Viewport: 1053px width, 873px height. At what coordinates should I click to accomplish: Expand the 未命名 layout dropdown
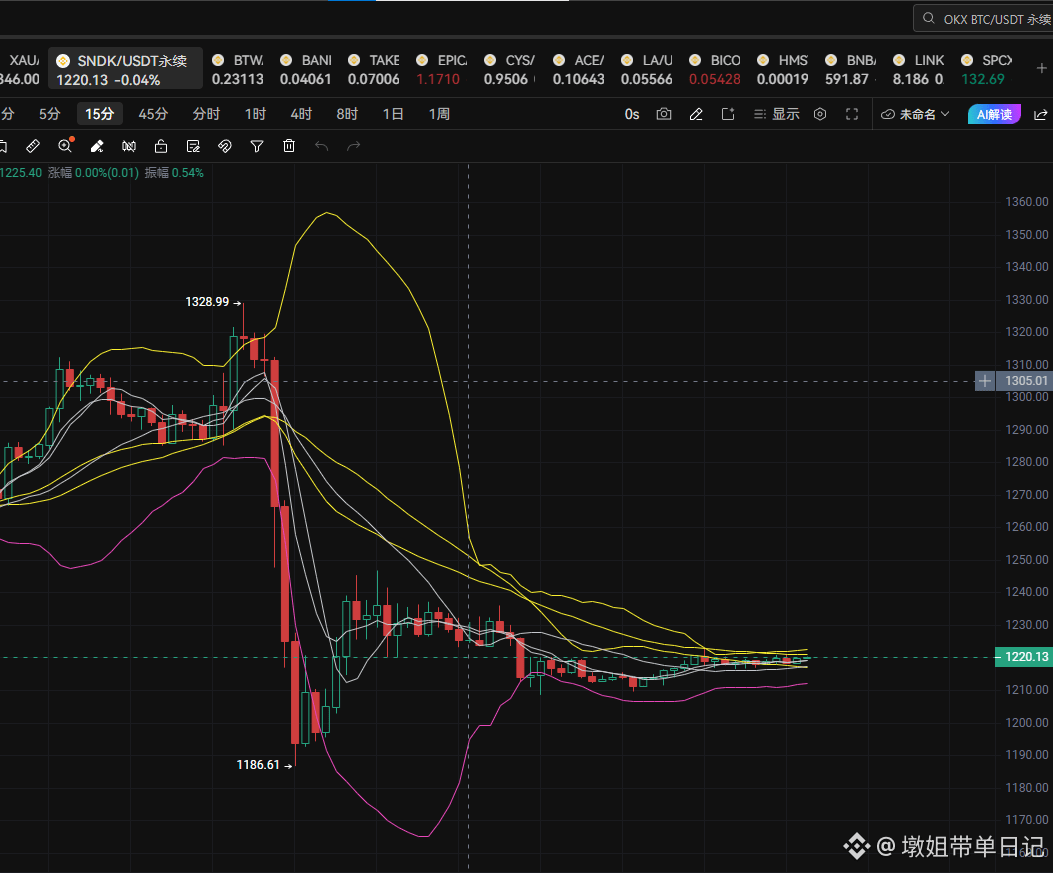915,114
